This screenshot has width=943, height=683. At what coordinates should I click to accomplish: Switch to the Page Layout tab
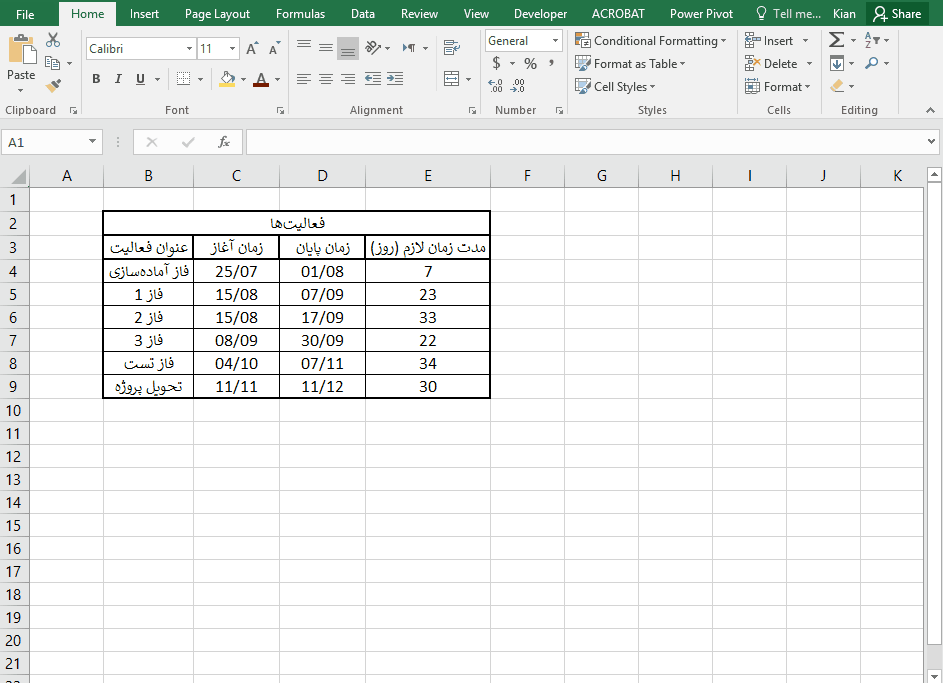click(217, 14)
